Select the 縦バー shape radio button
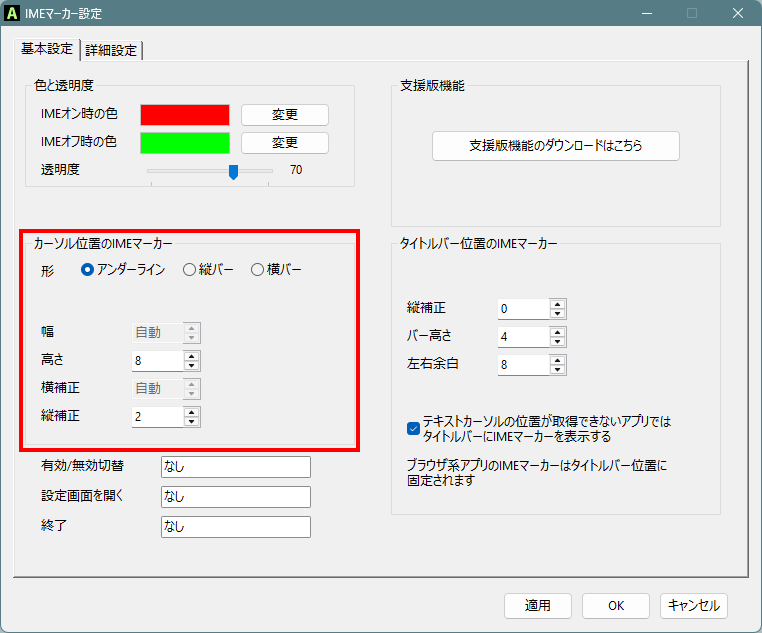 tap(189, 270)
